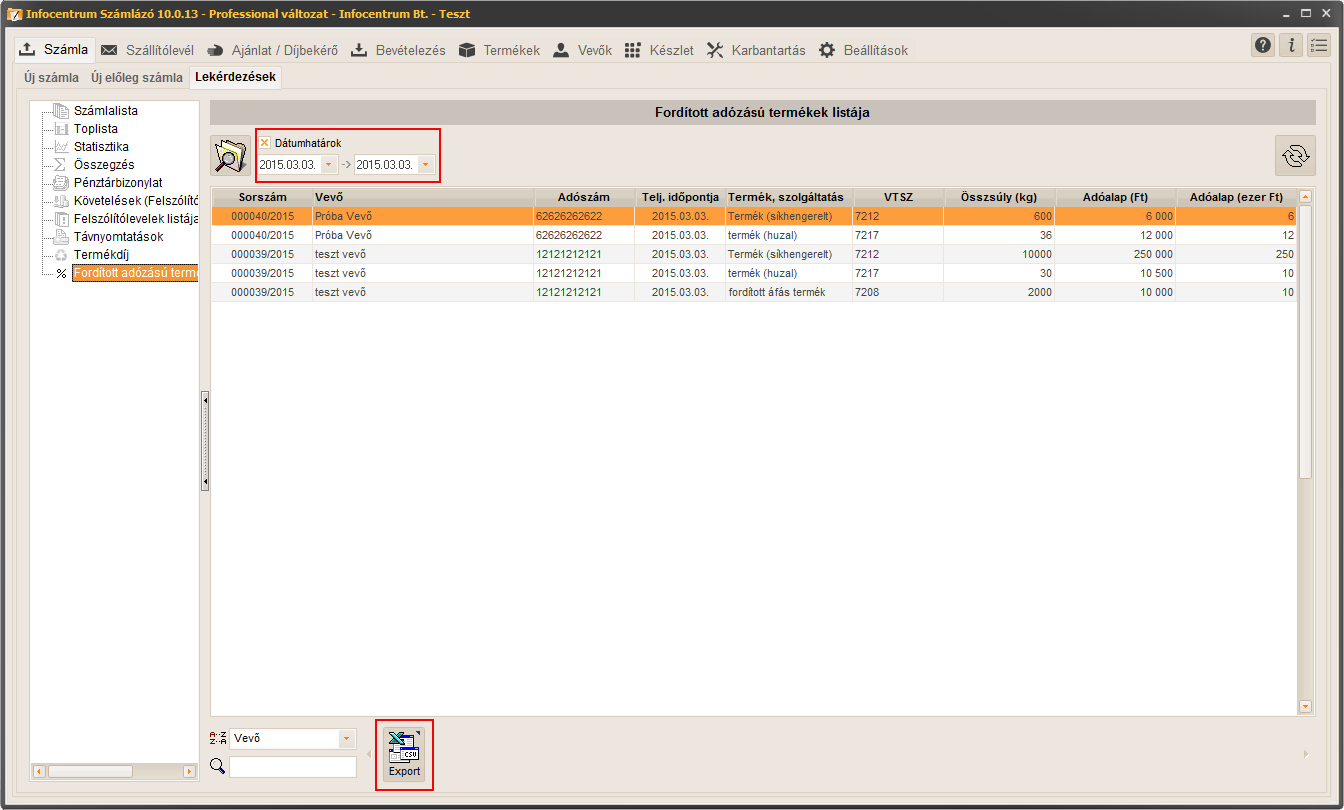Viewport: 1344px width, 810px height.
Task: Open the Termékek tab
Action: 500,50
